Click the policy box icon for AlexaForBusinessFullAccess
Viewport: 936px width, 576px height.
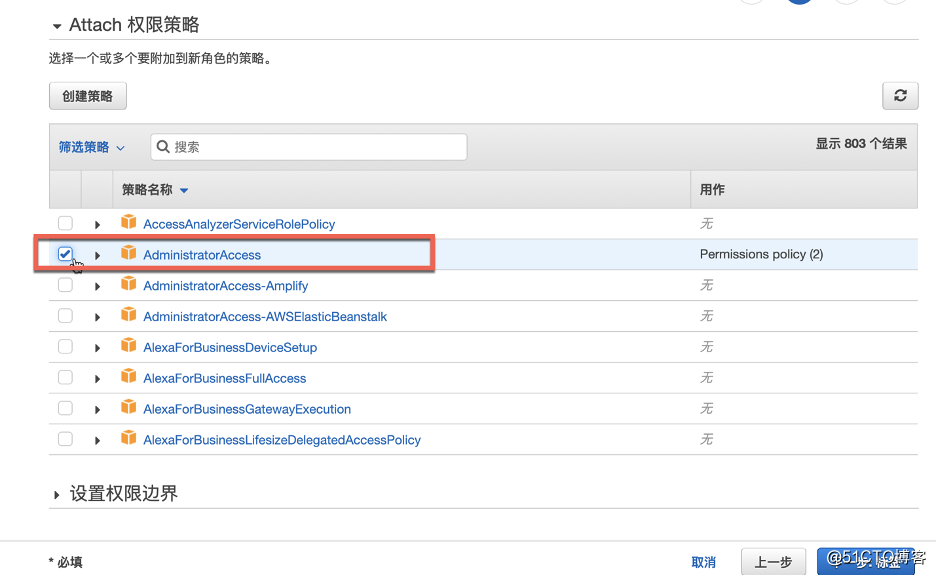[128, 376]
